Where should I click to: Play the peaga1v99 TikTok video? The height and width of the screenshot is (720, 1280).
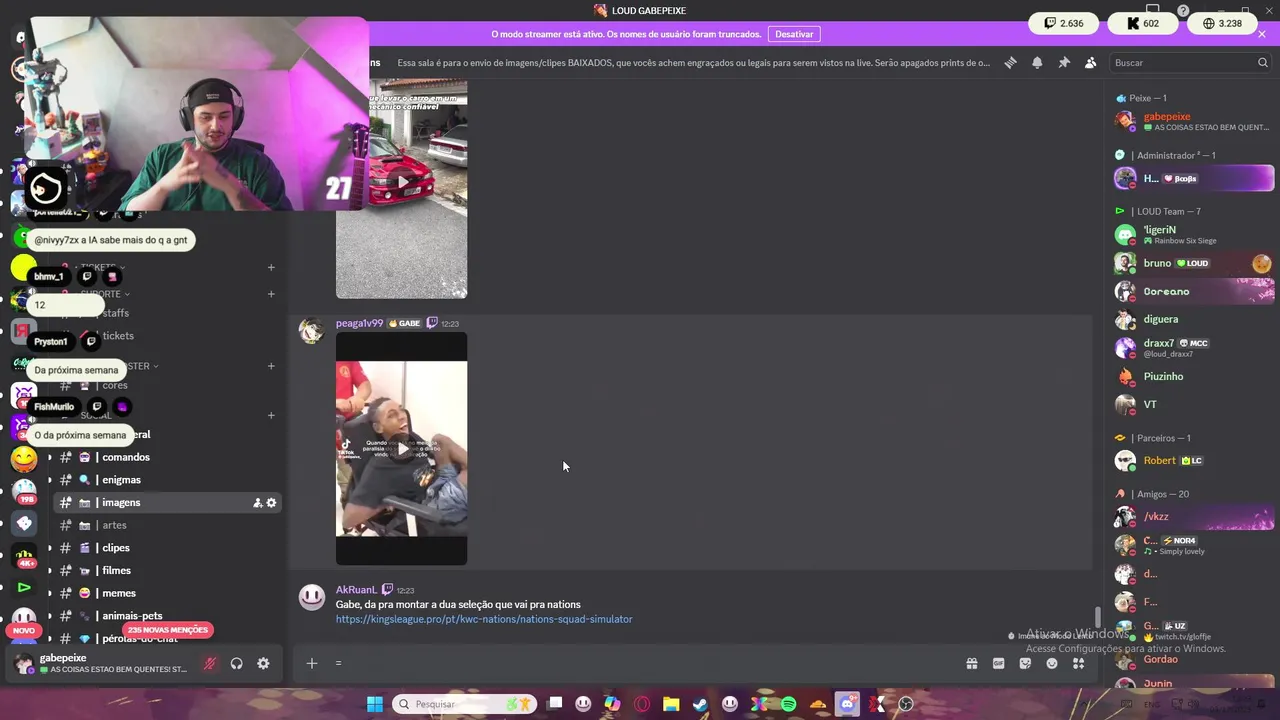pos(401,449)
